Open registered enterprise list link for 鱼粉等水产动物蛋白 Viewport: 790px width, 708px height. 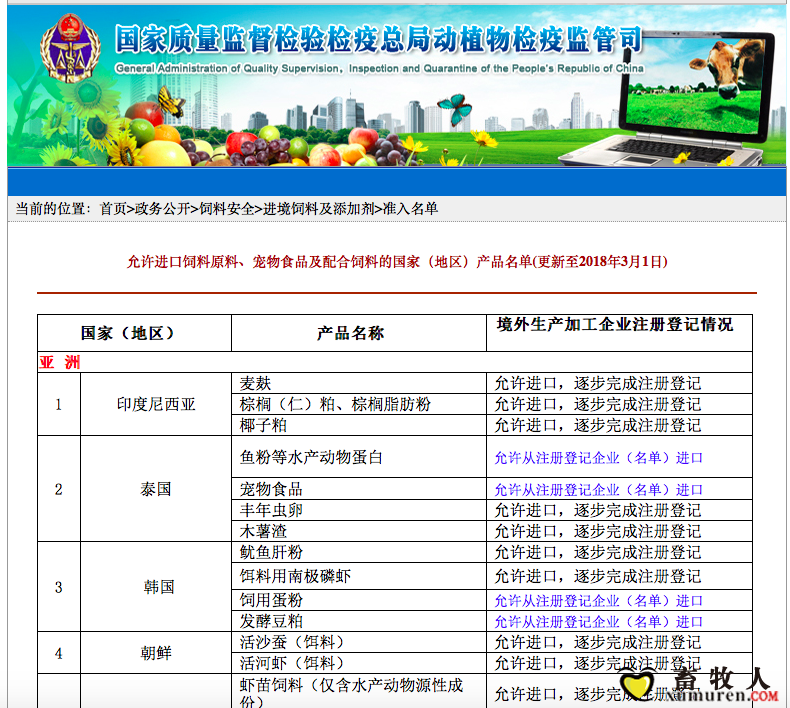598,458
